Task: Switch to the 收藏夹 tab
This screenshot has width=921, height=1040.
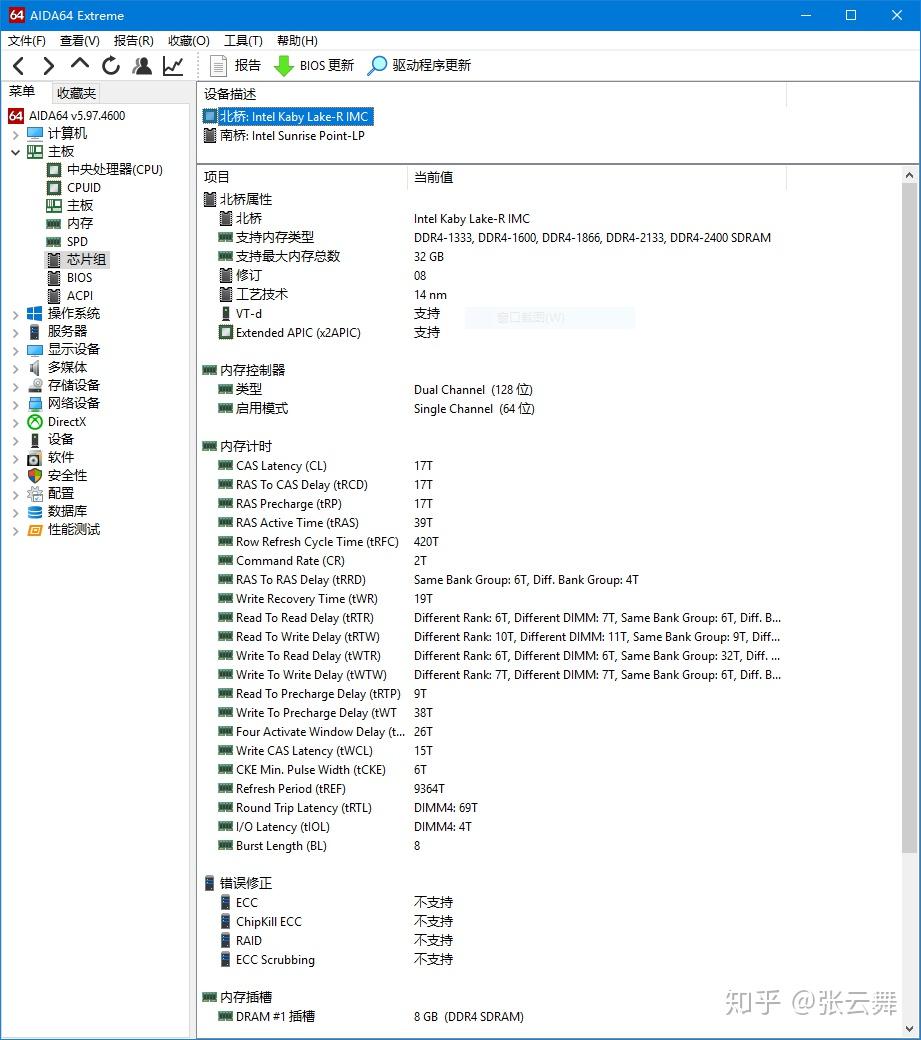Action: point(75,92)
